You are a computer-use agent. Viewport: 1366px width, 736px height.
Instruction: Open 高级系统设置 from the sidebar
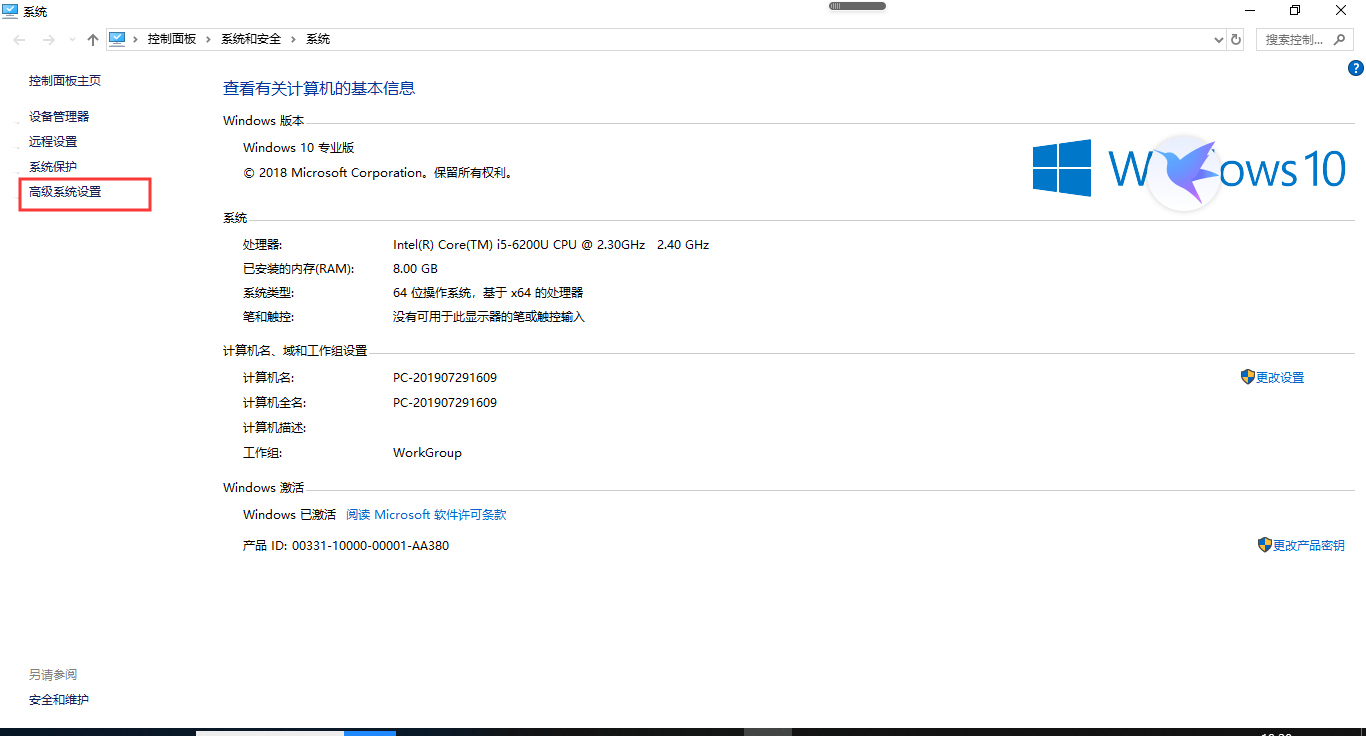(65, 192)
